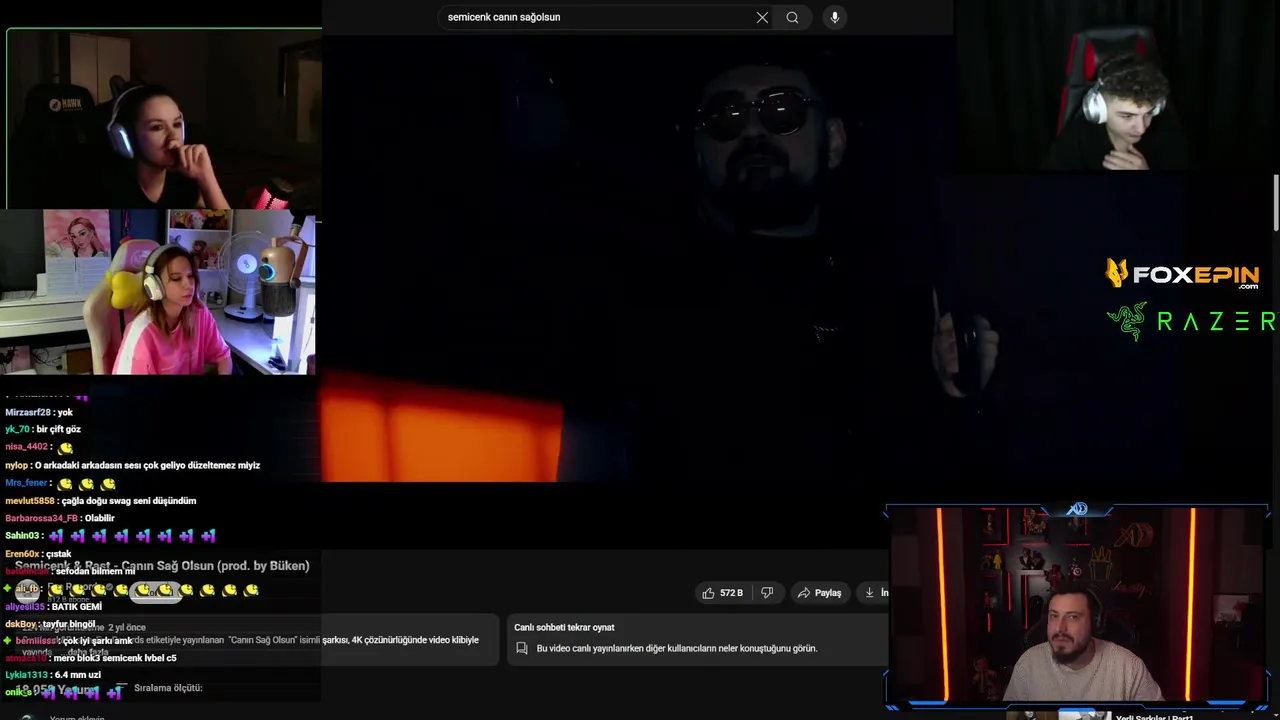
Task: Select the bottom-right framed webcam overlay
Action: tap(1078, 606)
